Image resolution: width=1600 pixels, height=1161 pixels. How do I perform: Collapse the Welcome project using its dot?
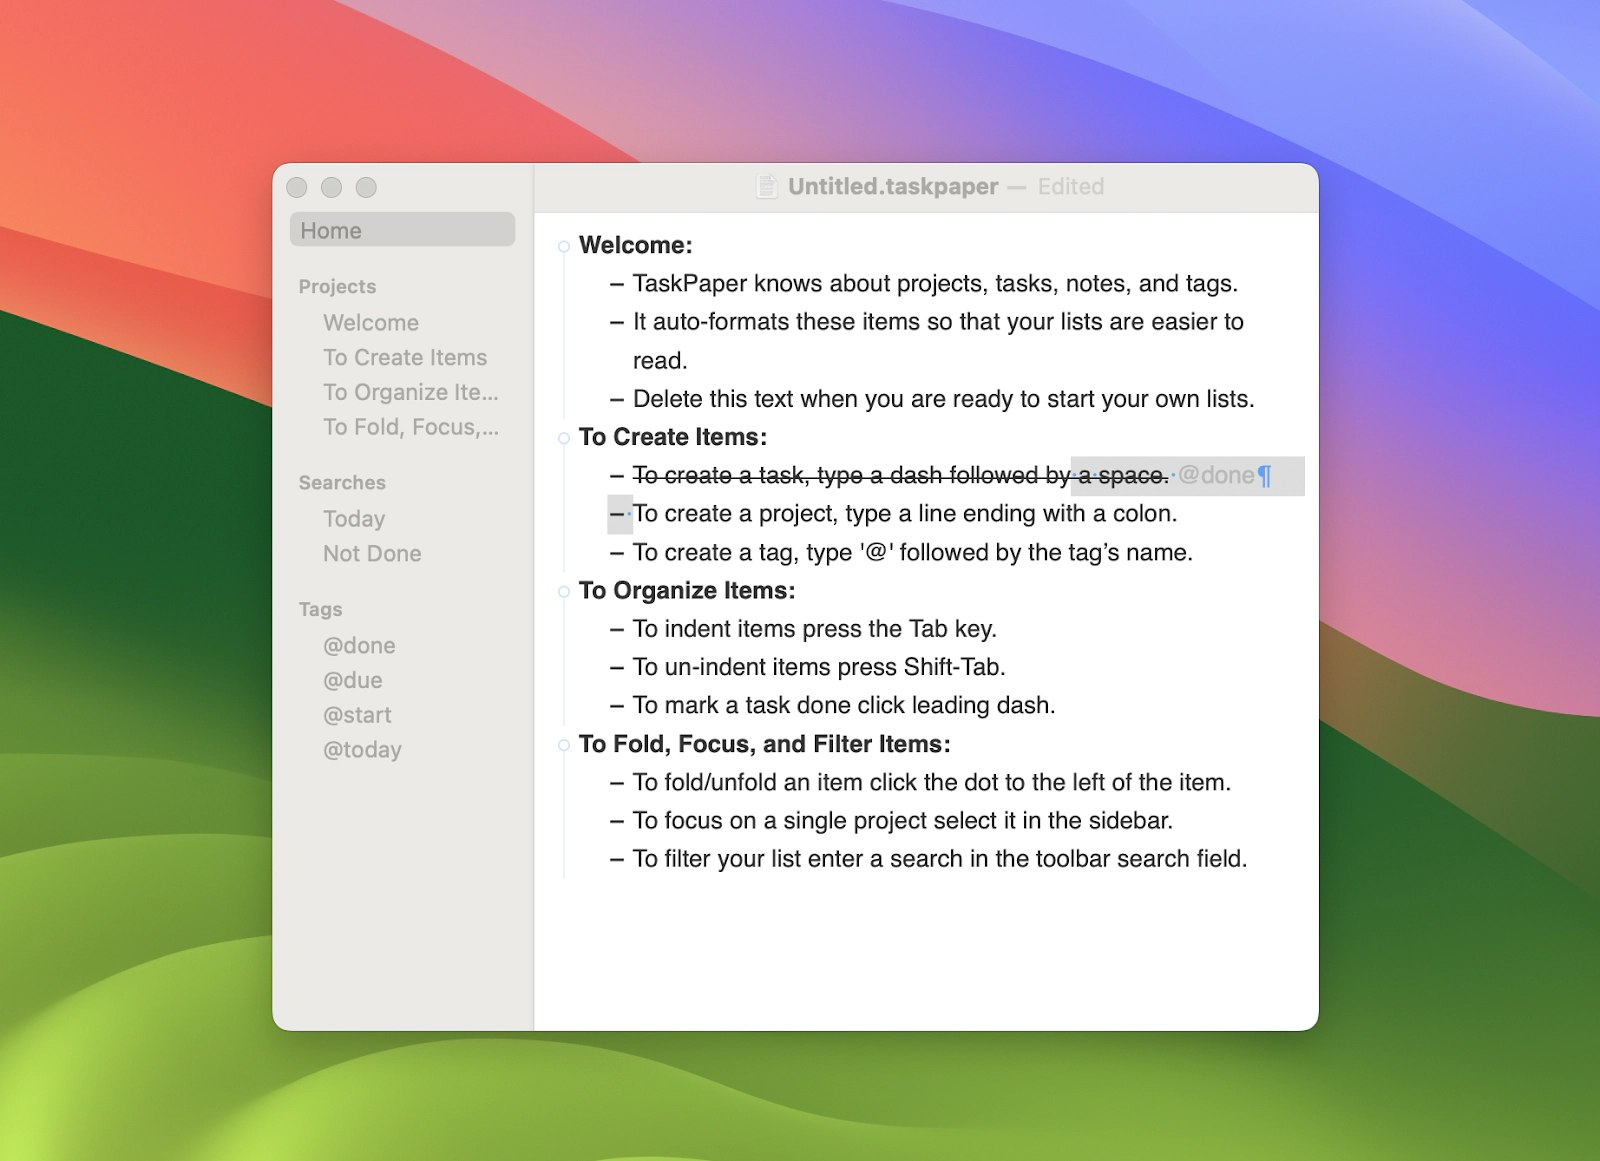(564, 246)
